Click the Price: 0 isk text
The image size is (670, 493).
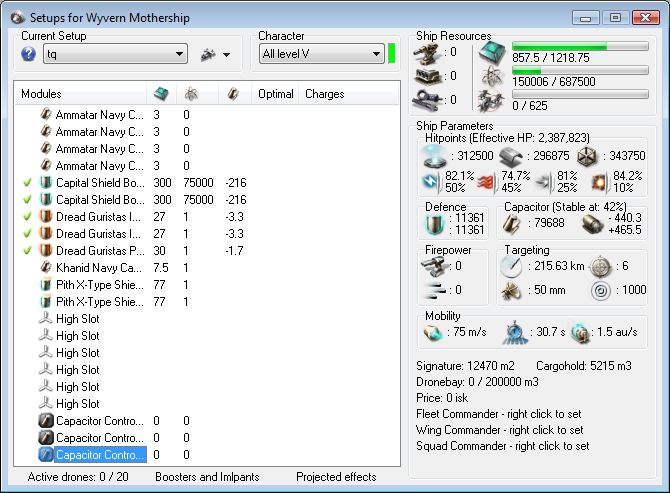tap(442, 398)
